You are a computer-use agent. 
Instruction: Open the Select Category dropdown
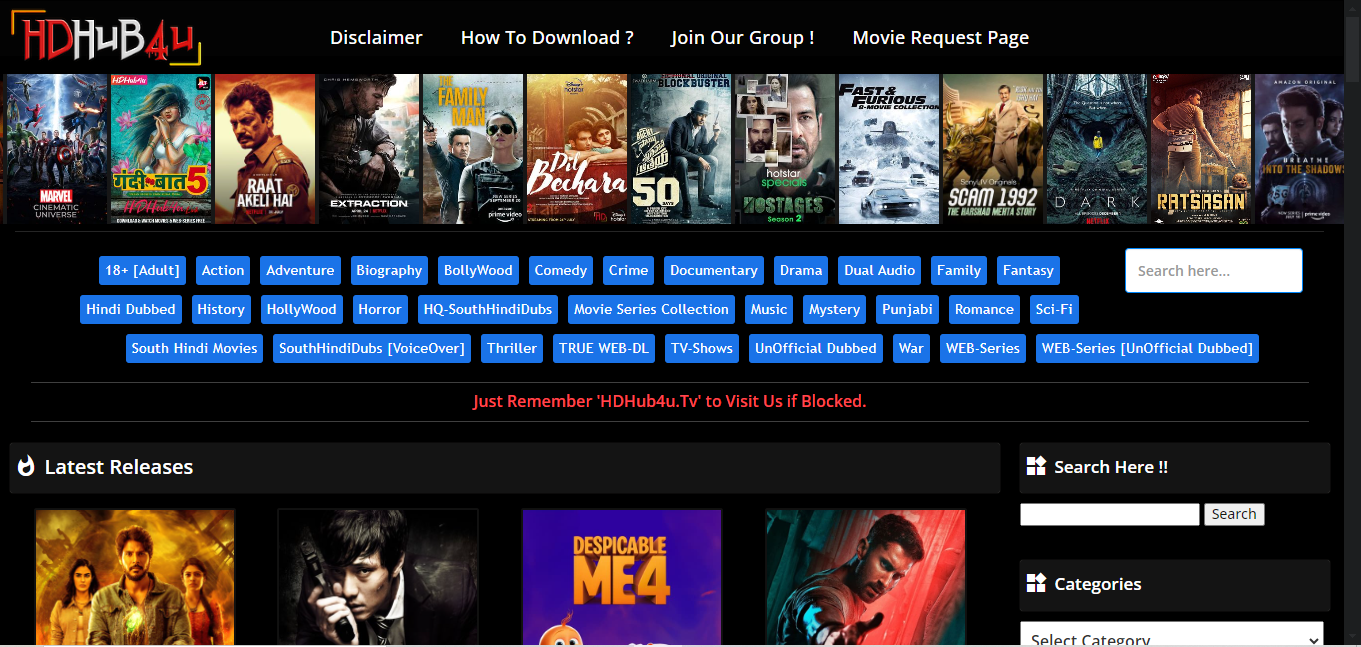coord(1172,635)
